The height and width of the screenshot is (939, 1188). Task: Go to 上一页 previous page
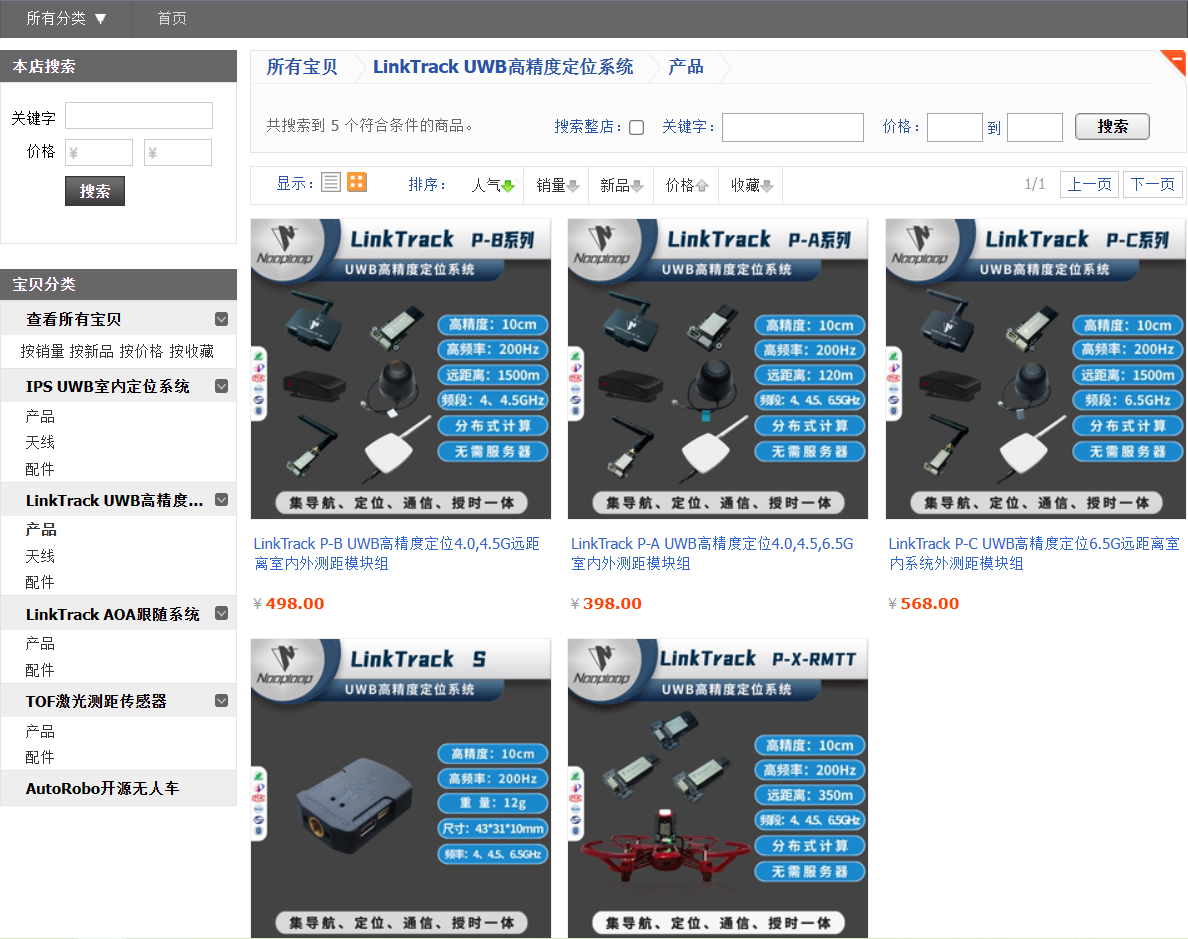click(1090, 184)
